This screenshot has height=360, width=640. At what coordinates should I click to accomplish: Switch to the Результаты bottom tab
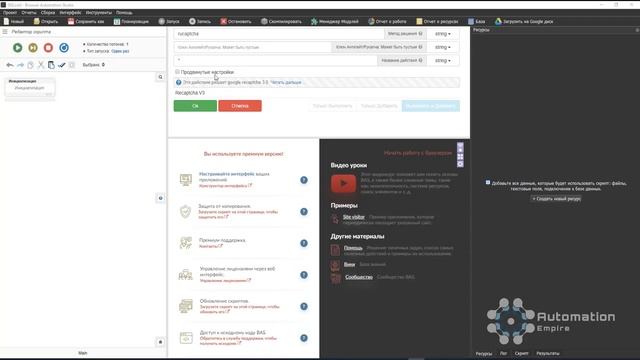click(x=548, y=353)
